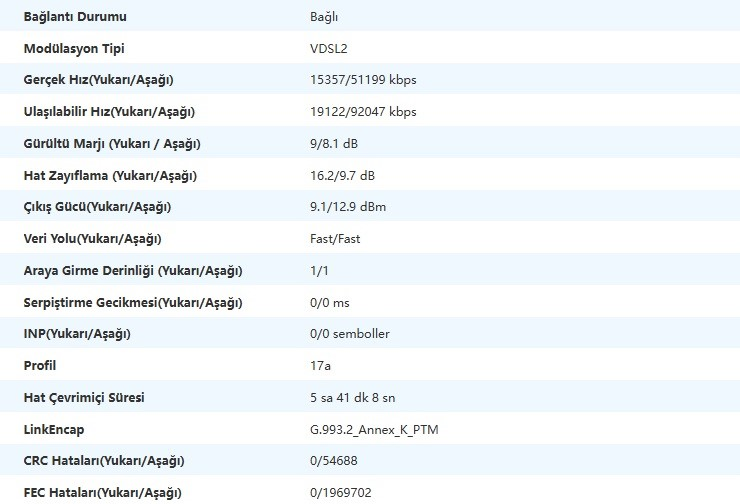740x504 pixels.
Task: Select the 'Serpiştirme Gecikmesi' label
Action: [x=133, y=302]
